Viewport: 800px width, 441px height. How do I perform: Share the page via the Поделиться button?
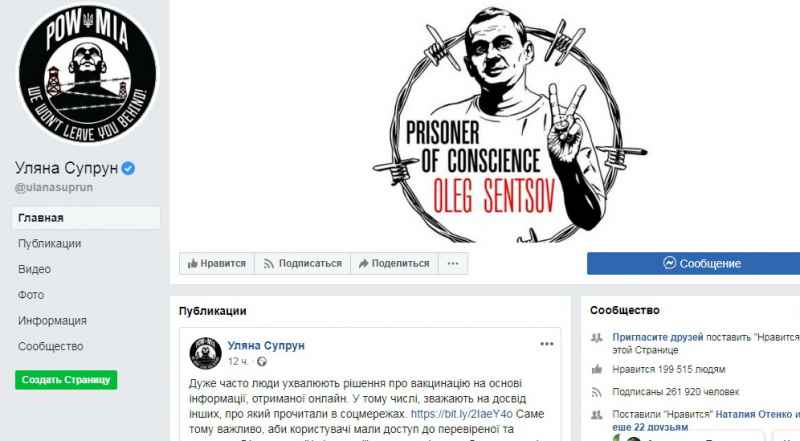click(x=394, y=263)
